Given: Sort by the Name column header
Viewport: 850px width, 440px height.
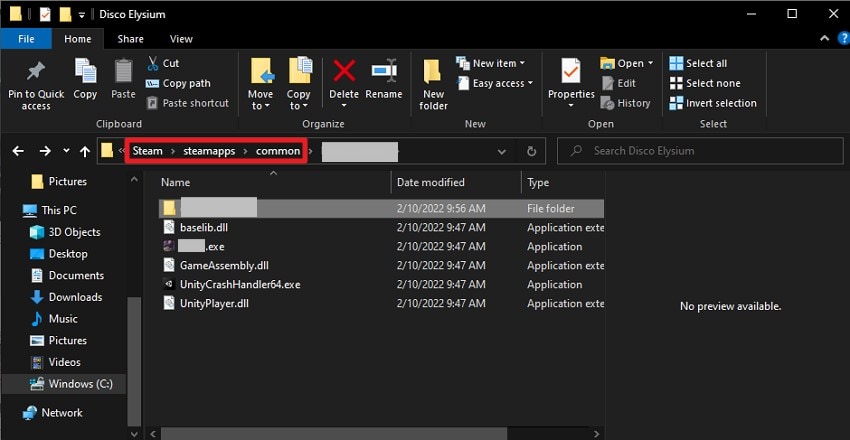Looking at the screenshot, I should (x=176, y=183).
